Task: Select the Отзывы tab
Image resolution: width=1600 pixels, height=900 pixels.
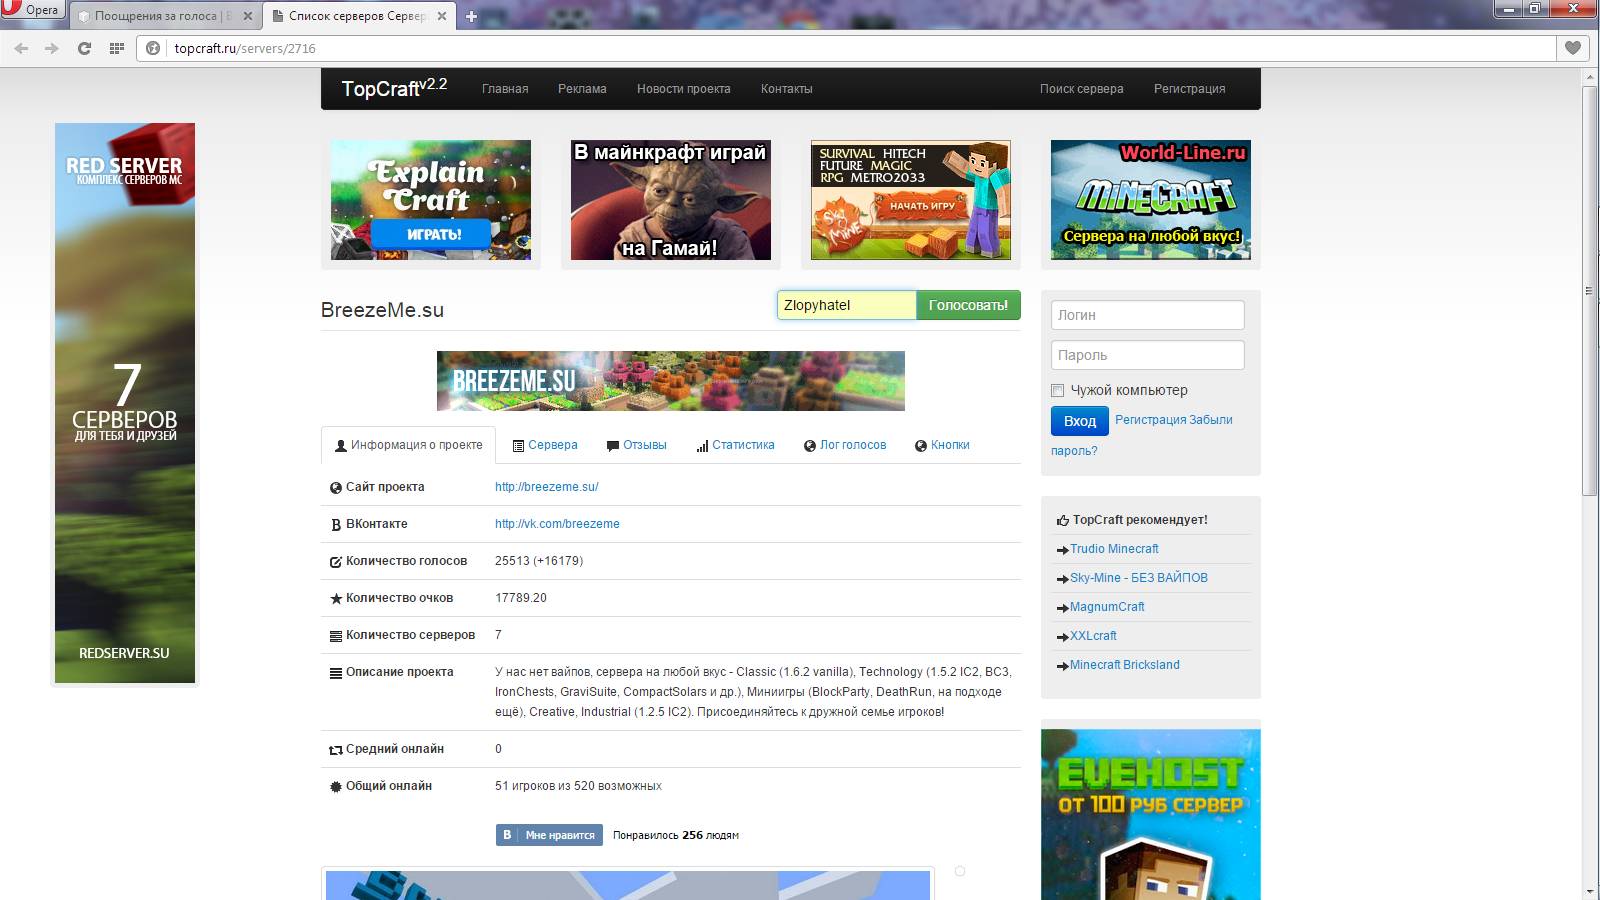Action: point(637,445)
